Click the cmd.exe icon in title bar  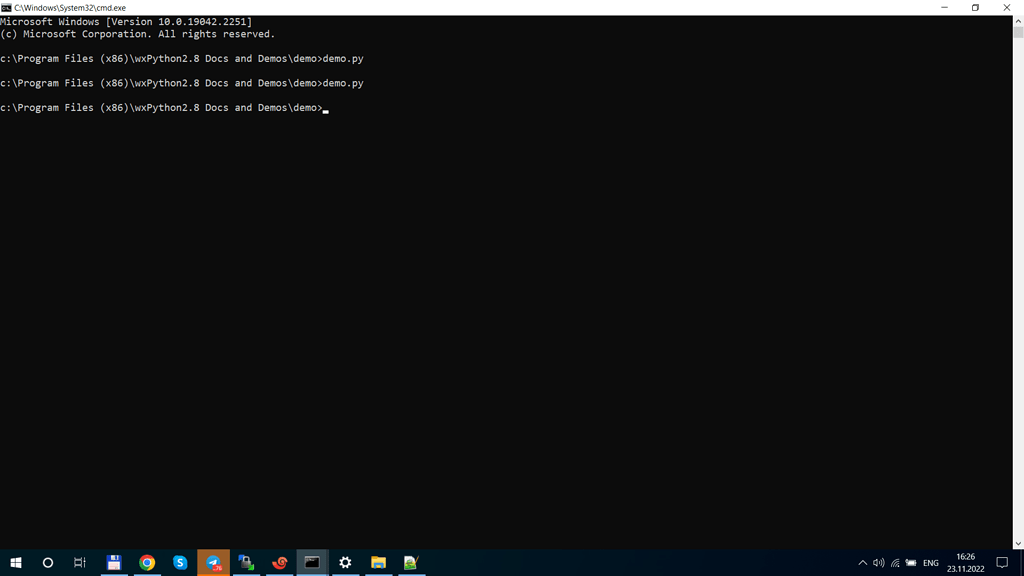coord(6,7)
